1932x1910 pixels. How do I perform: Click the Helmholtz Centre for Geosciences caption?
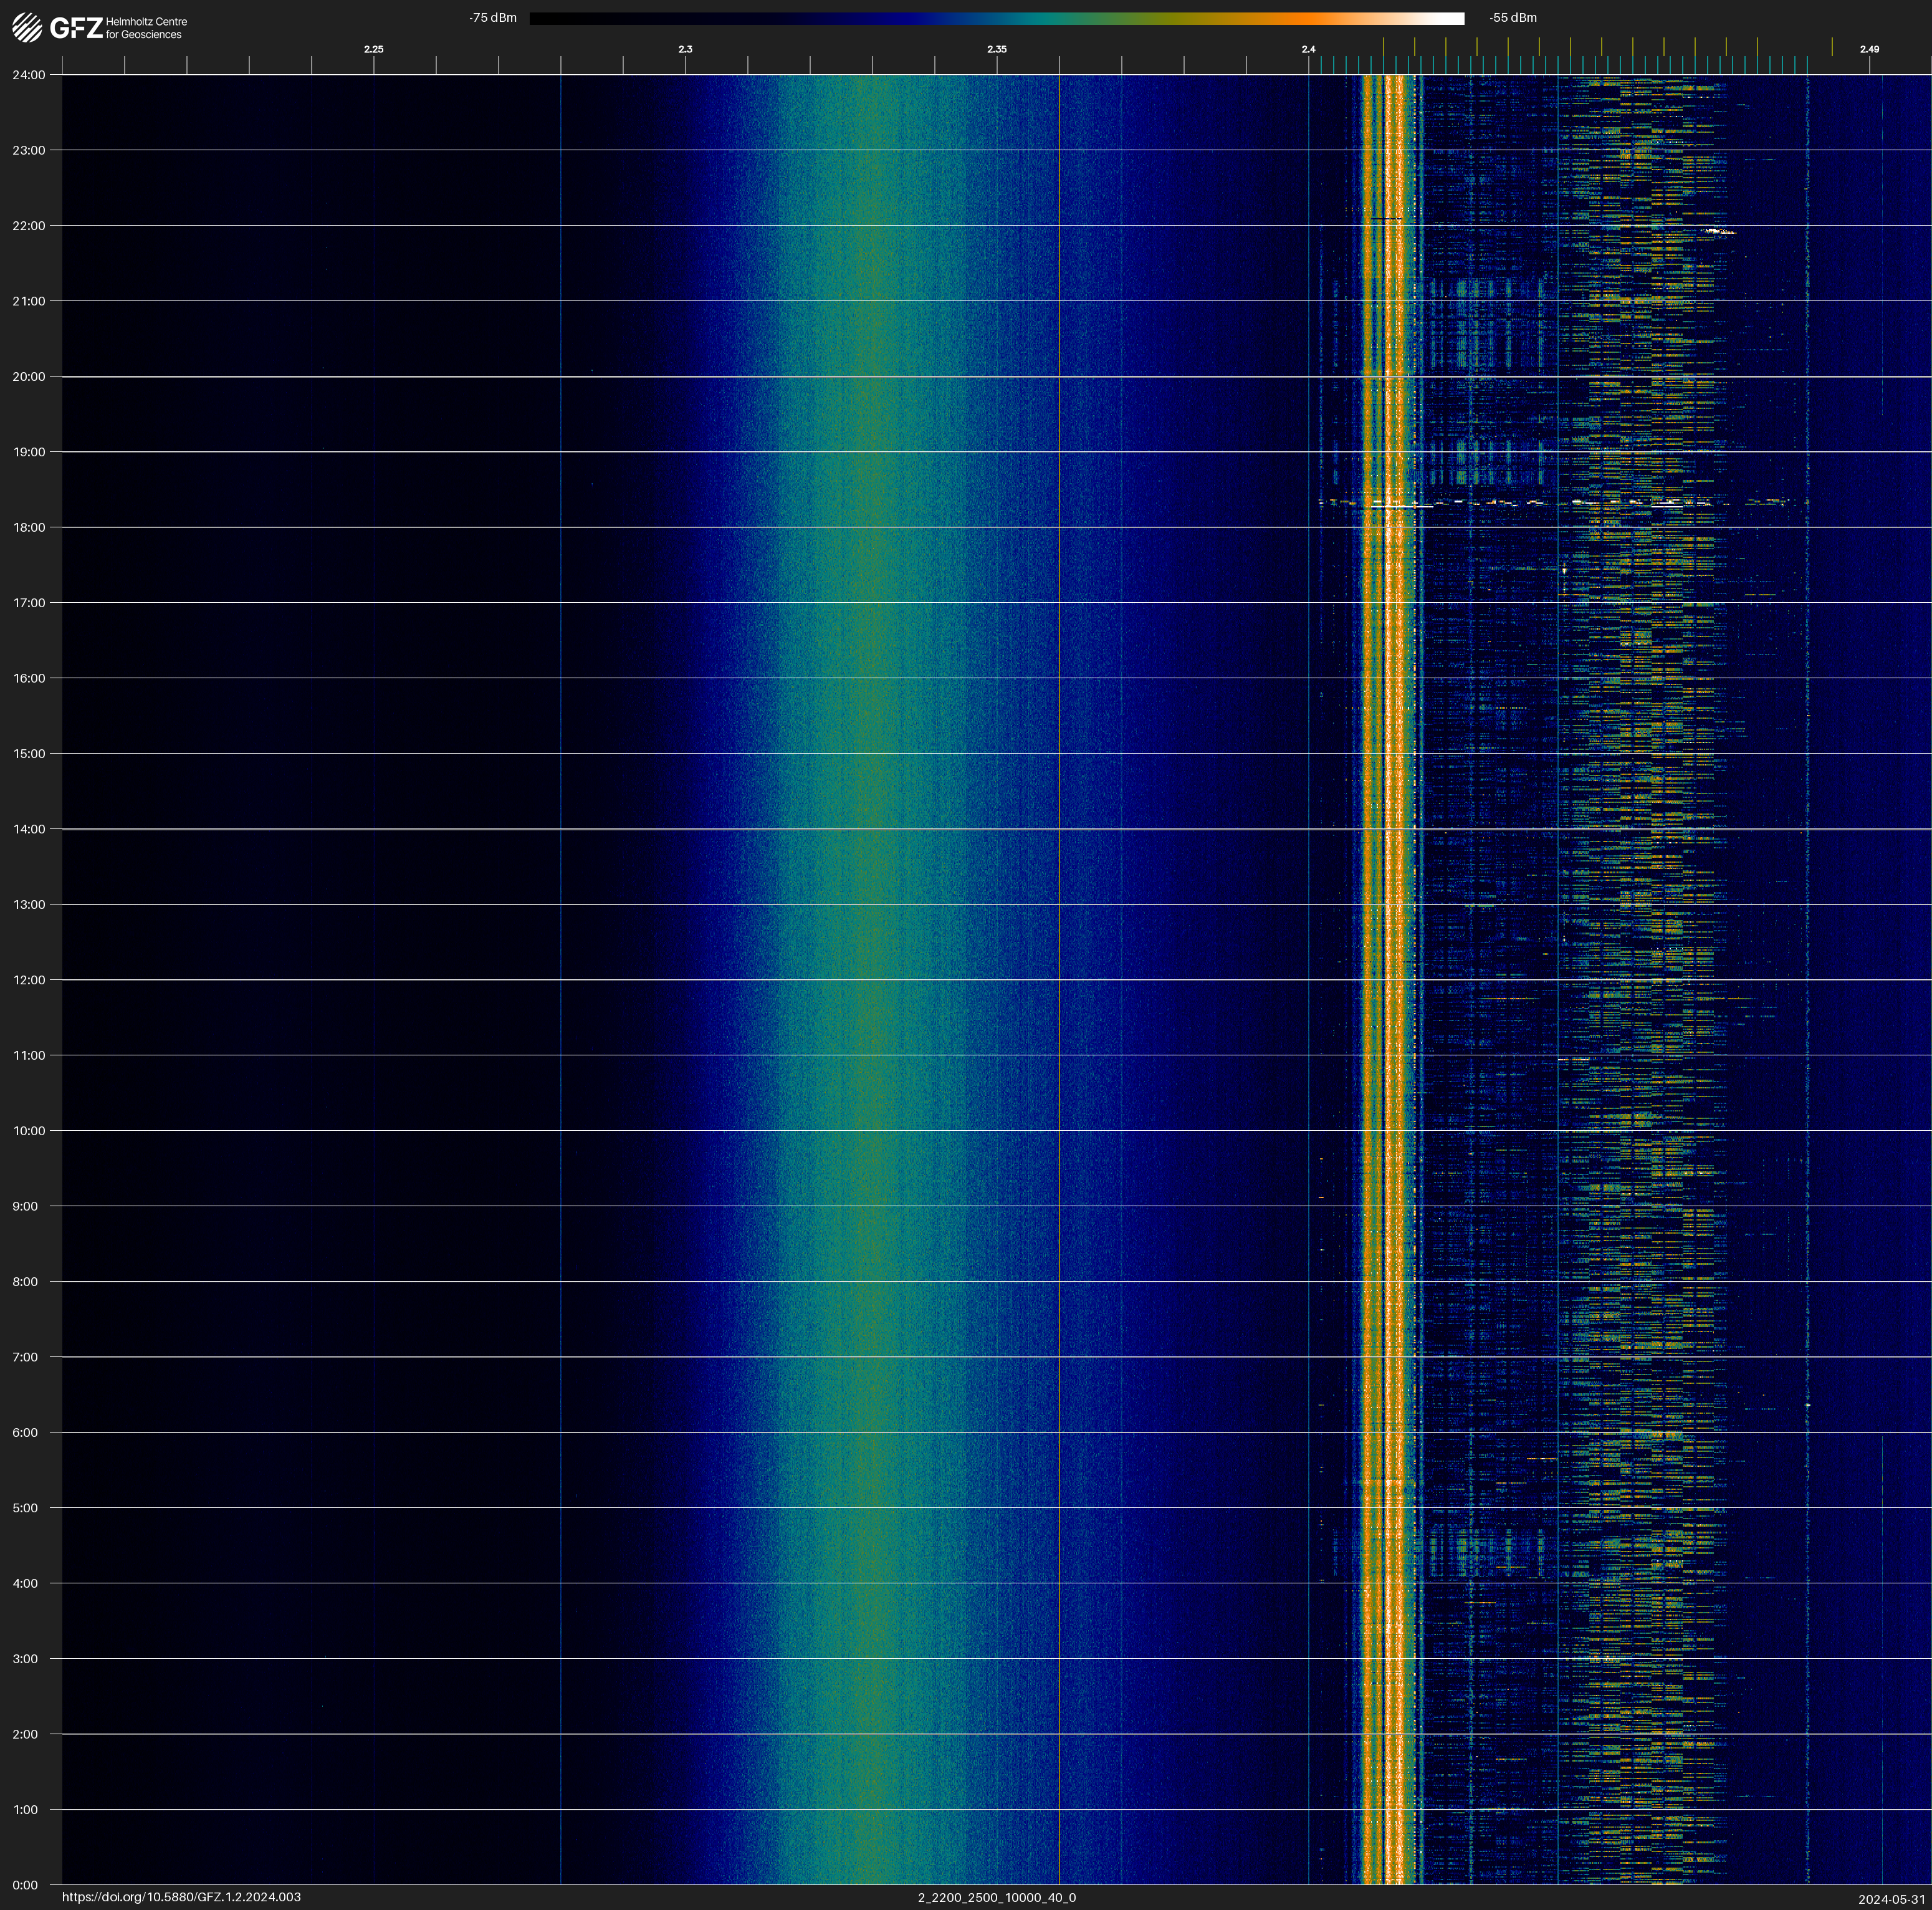point(146,28)
